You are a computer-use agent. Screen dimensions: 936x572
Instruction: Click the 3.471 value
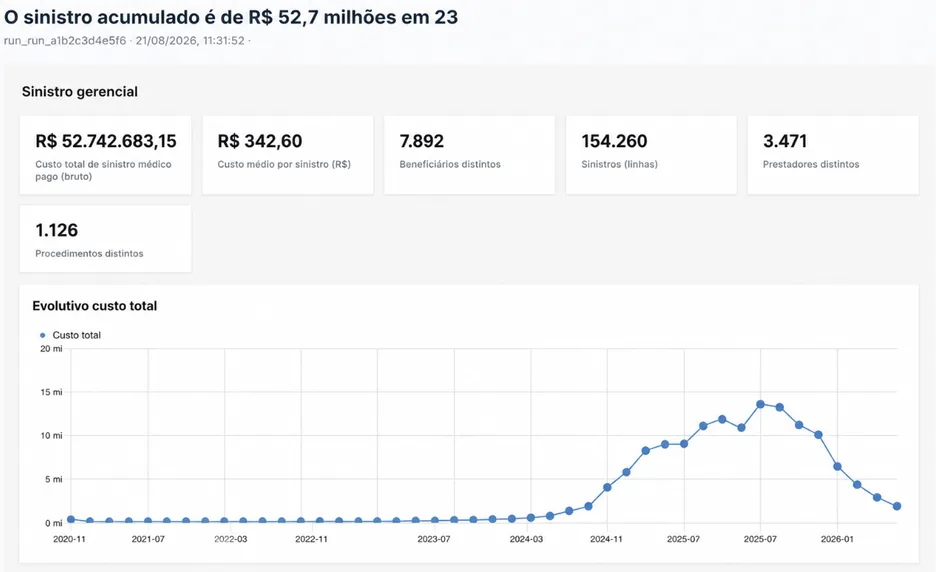click(x=785, y=141)
